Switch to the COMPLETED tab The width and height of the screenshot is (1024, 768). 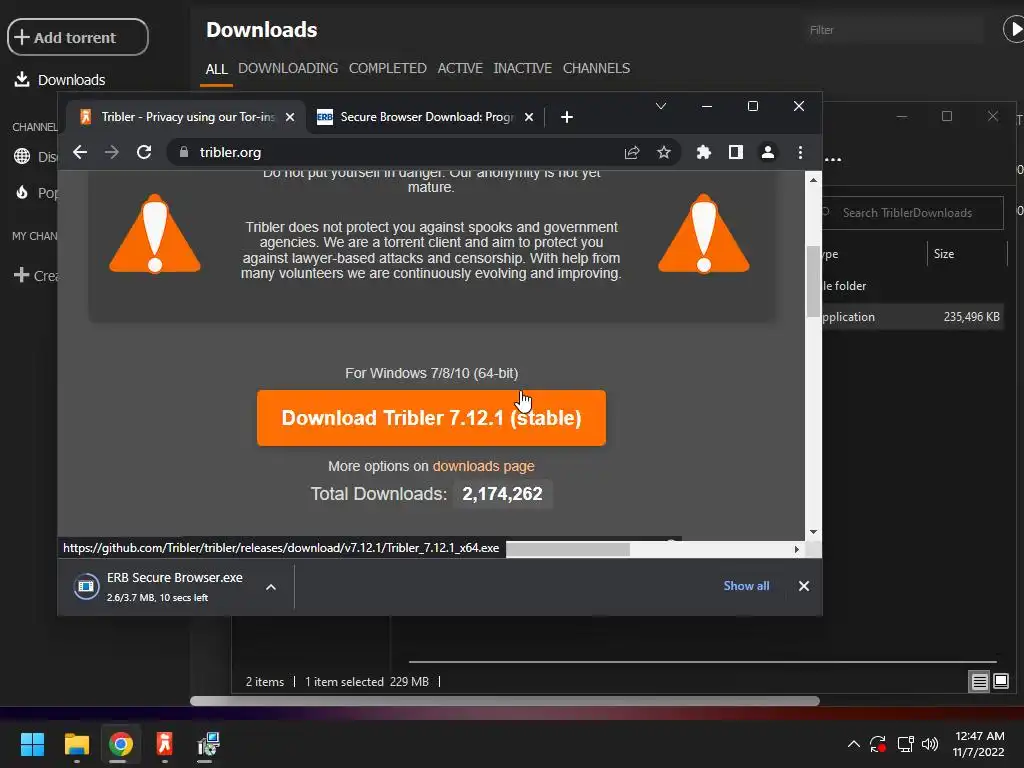pos(387,68)
